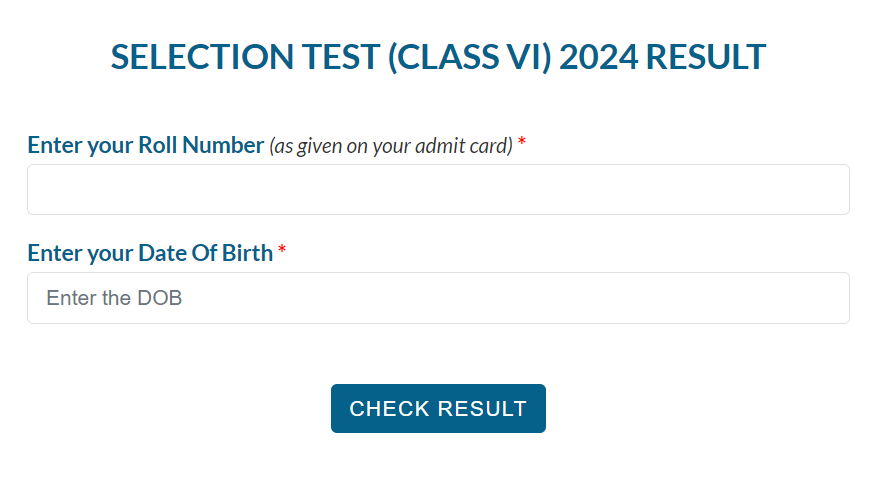Image resolution: width=873 pixels, height=480 pixels.
Task: Click the 'Enter the DOB' placeholder text
Action: click(x=114, y=298)
